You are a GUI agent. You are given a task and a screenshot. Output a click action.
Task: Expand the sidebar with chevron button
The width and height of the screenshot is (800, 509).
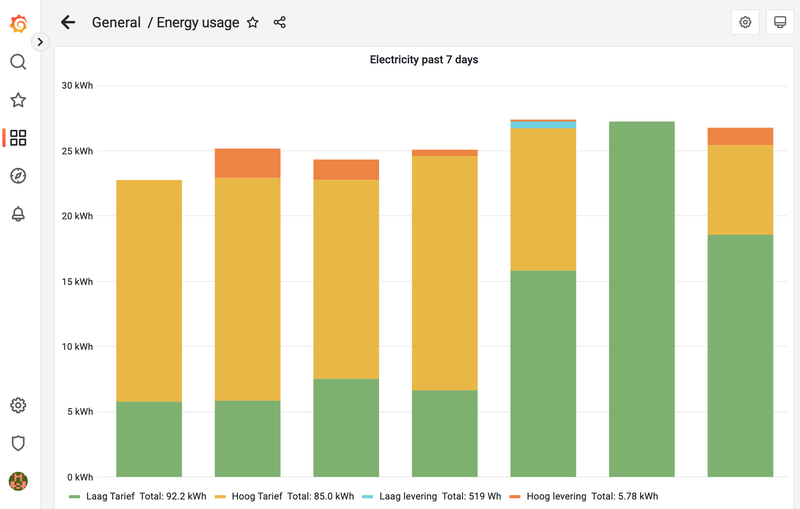pyautogui.click(x=40, y=42)
